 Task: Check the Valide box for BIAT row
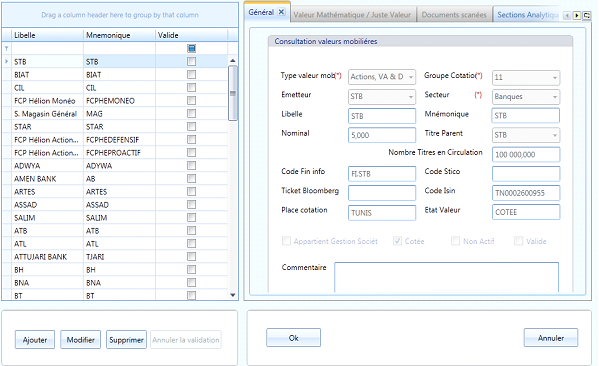click(191, 74)
